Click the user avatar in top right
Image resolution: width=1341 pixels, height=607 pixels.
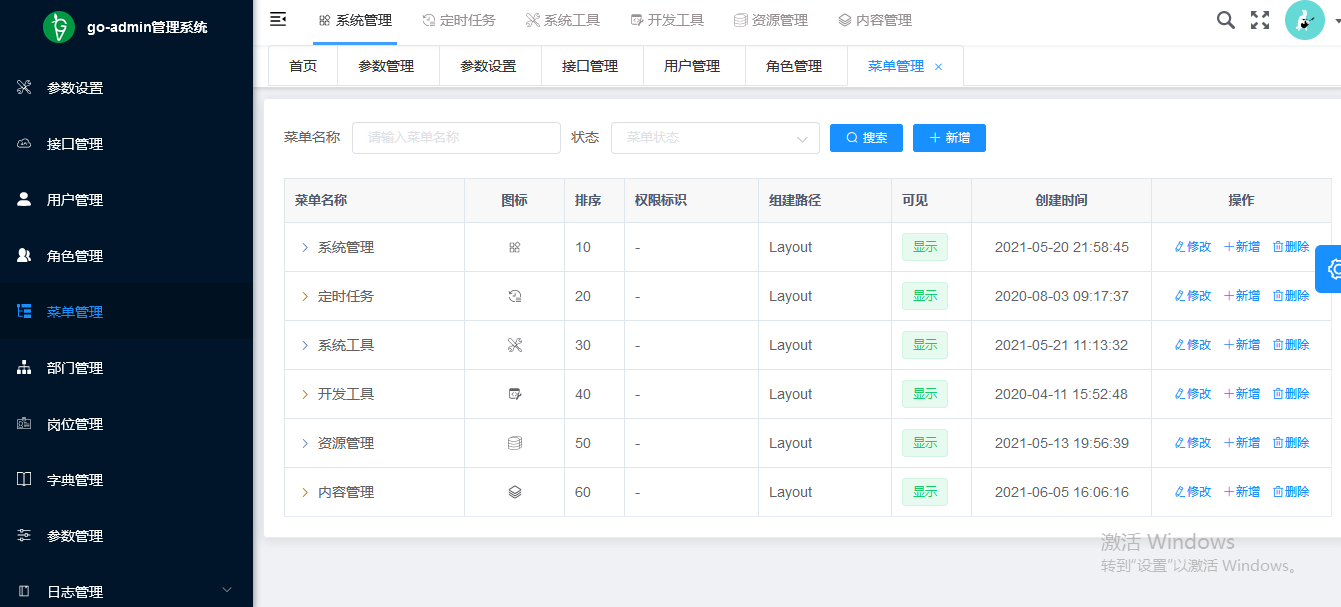coord(1304,20)
